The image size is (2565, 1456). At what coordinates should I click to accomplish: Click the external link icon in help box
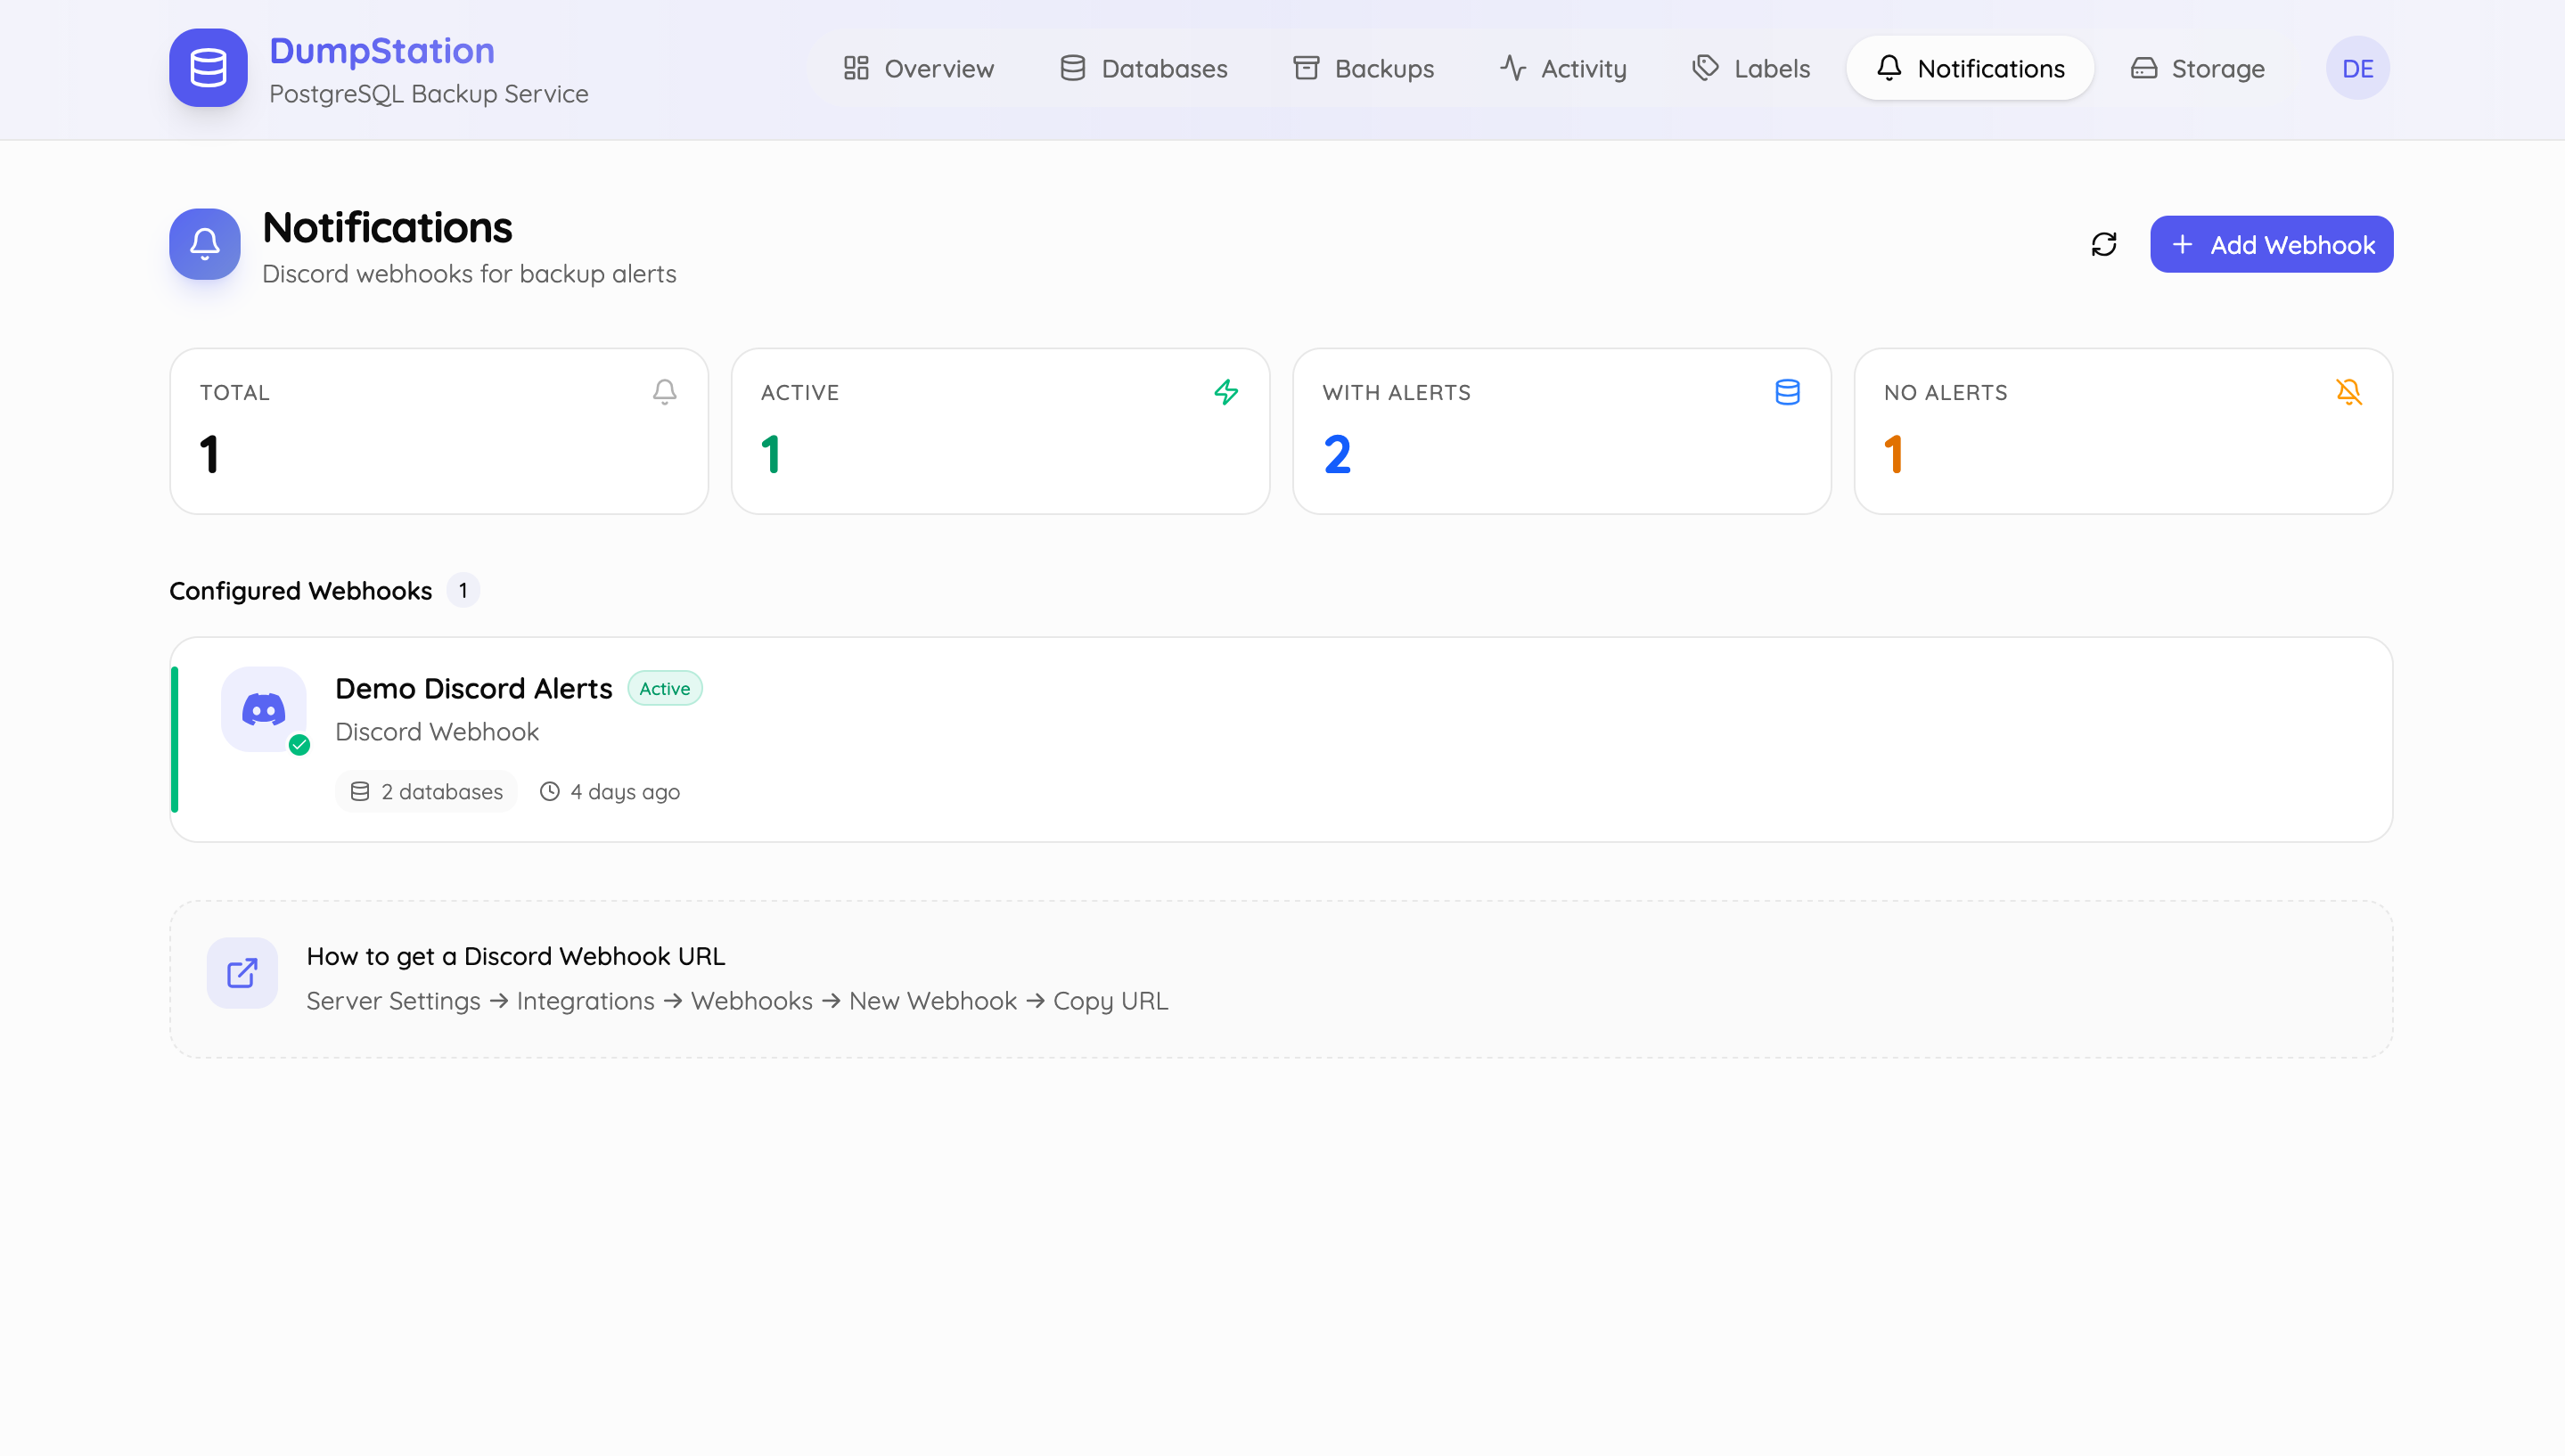click(x=242, y=973)
